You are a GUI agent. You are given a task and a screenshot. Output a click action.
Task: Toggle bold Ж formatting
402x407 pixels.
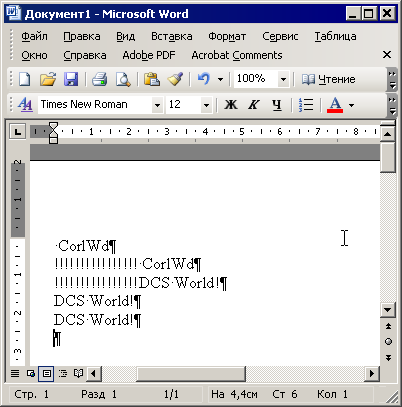pos(231,105)
